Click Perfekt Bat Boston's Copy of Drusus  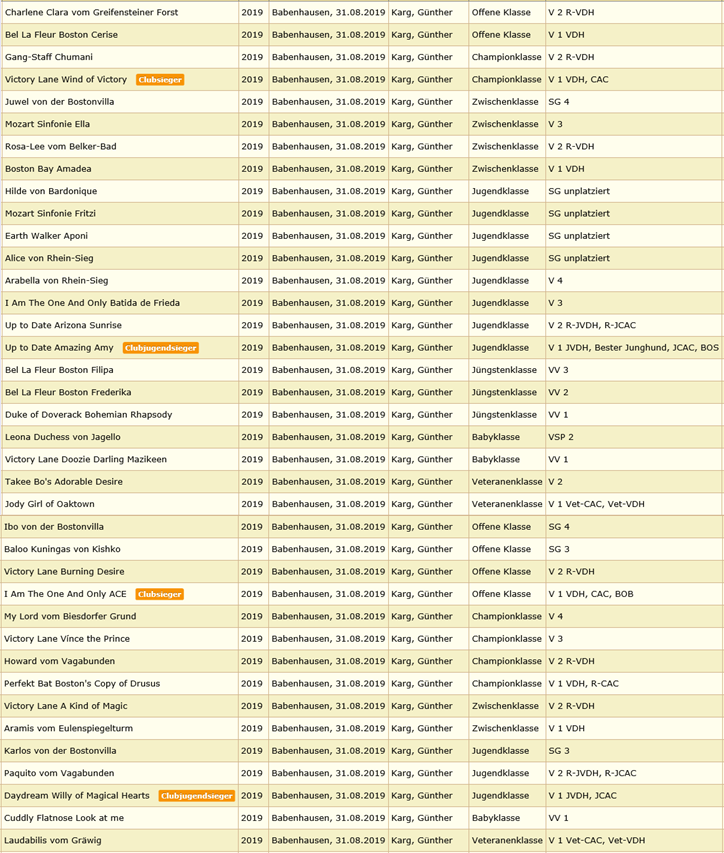tap(82, 683)
